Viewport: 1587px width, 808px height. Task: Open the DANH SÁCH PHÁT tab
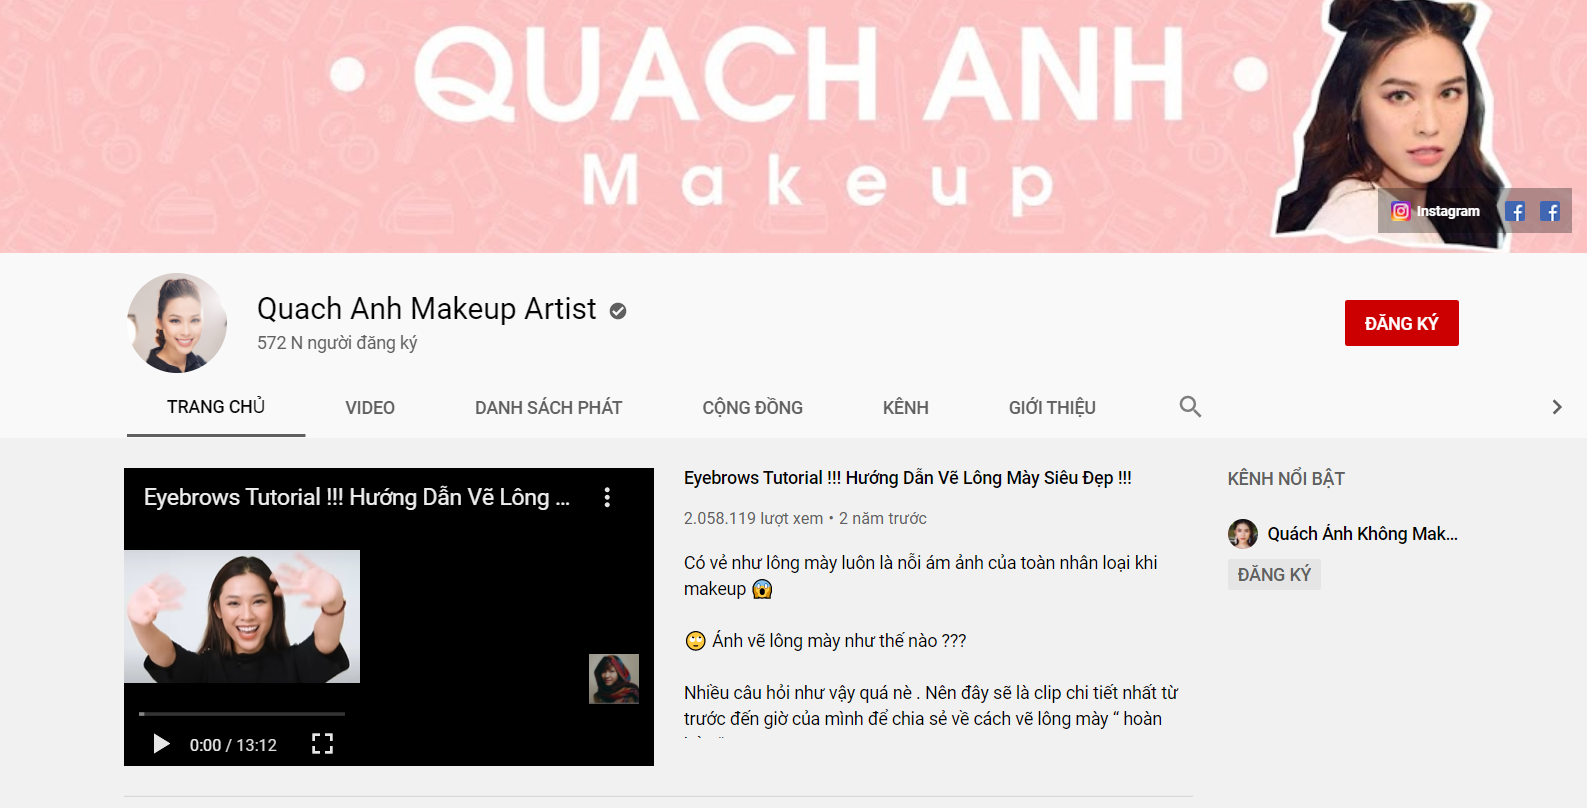point(548,408)
